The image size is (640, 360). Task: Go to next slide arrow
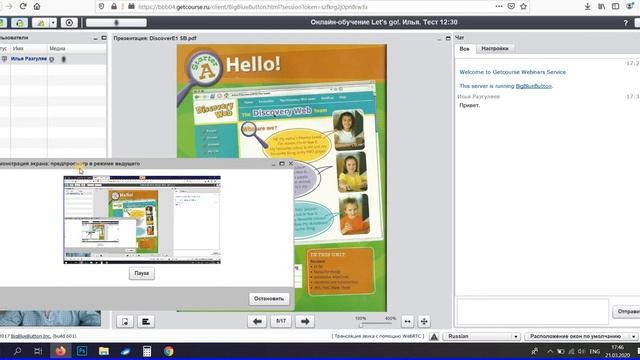pyautogui.click(x=305, y=322)
